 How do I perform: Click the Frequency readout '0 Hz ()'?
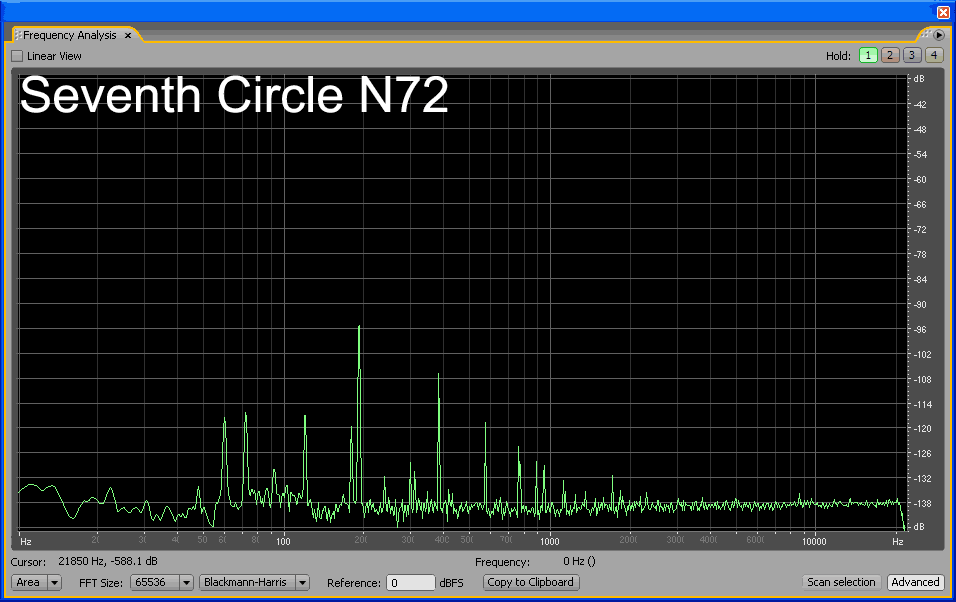(579, 561)
